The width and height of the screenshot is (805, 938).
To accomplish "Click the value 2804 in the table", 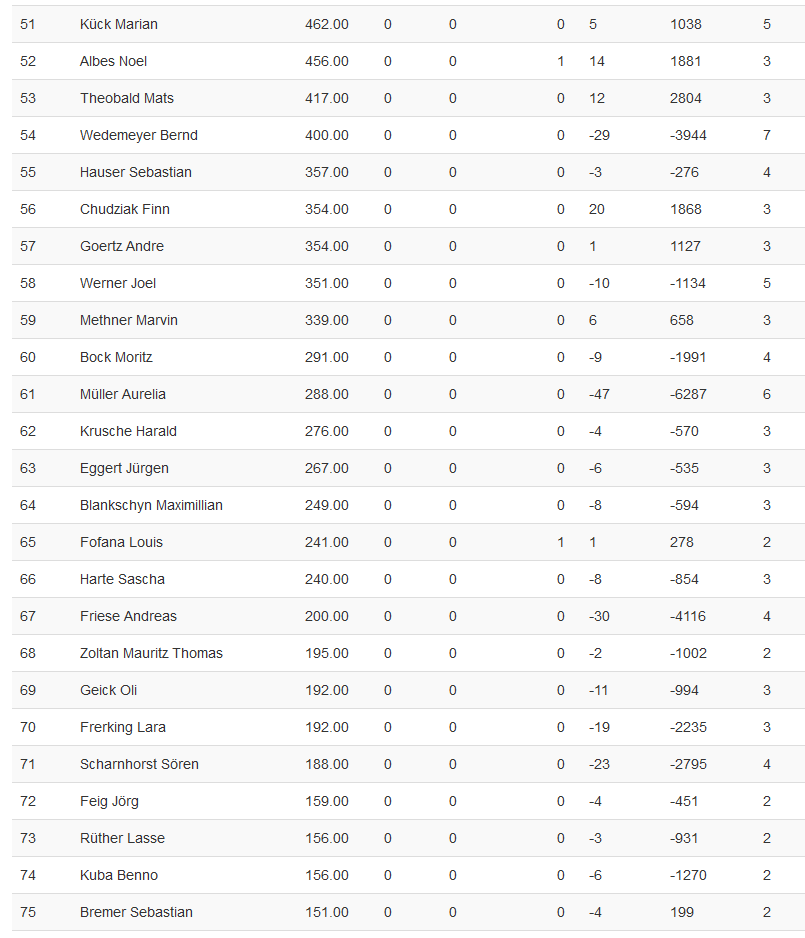I will tap(686, 98).
